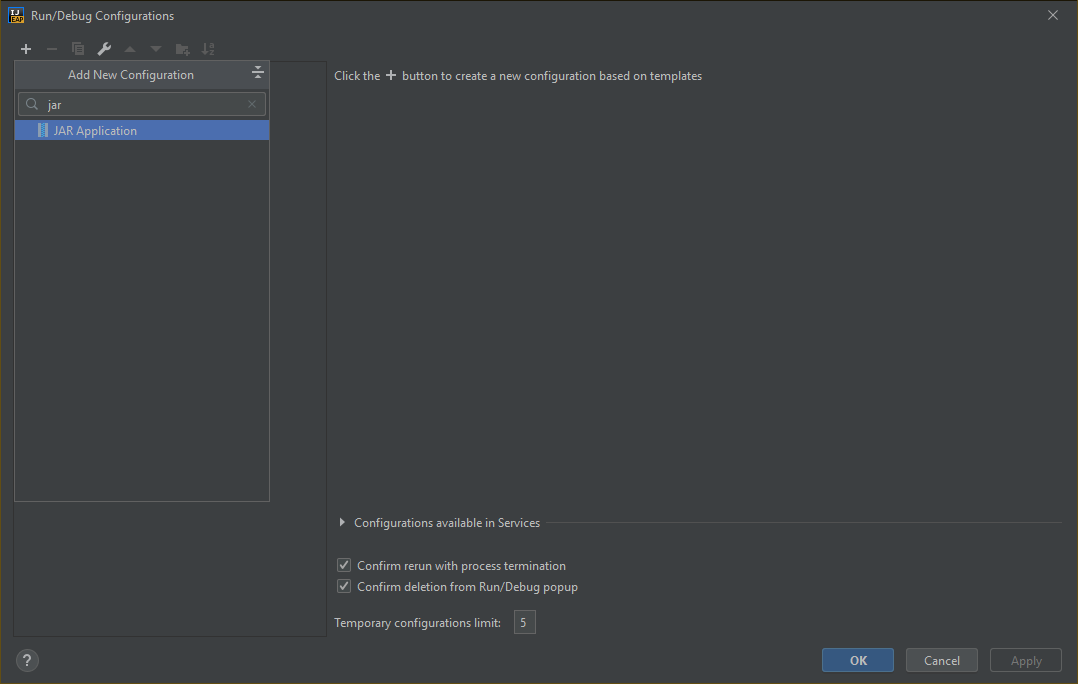Expand Configurations available in Services

click(x=342, y=523)
